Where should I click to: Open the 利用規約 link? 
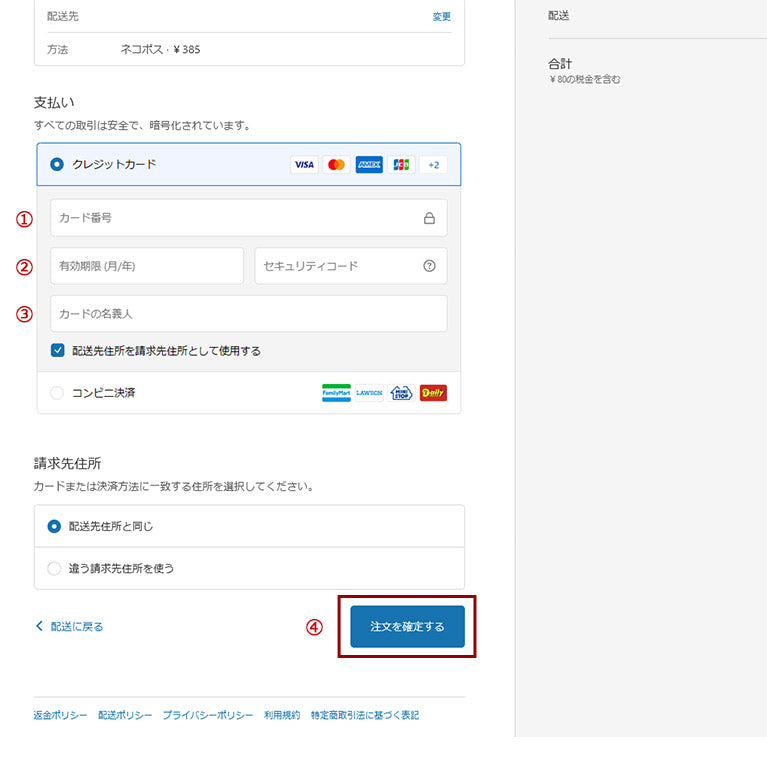(282, 715)
